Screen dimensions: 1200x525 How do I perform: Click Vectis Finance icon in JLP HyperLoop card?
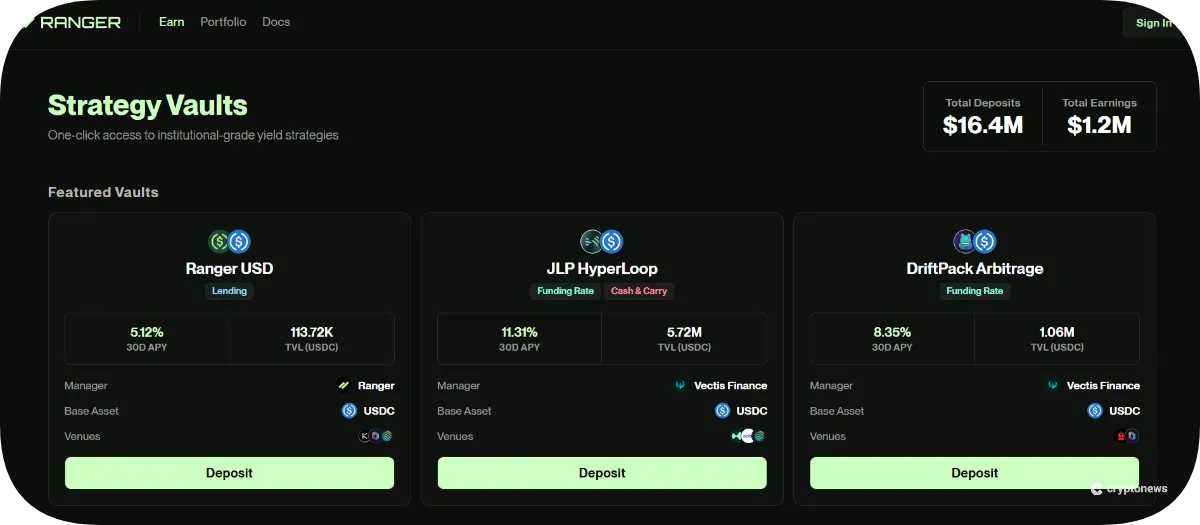(681, 385)
